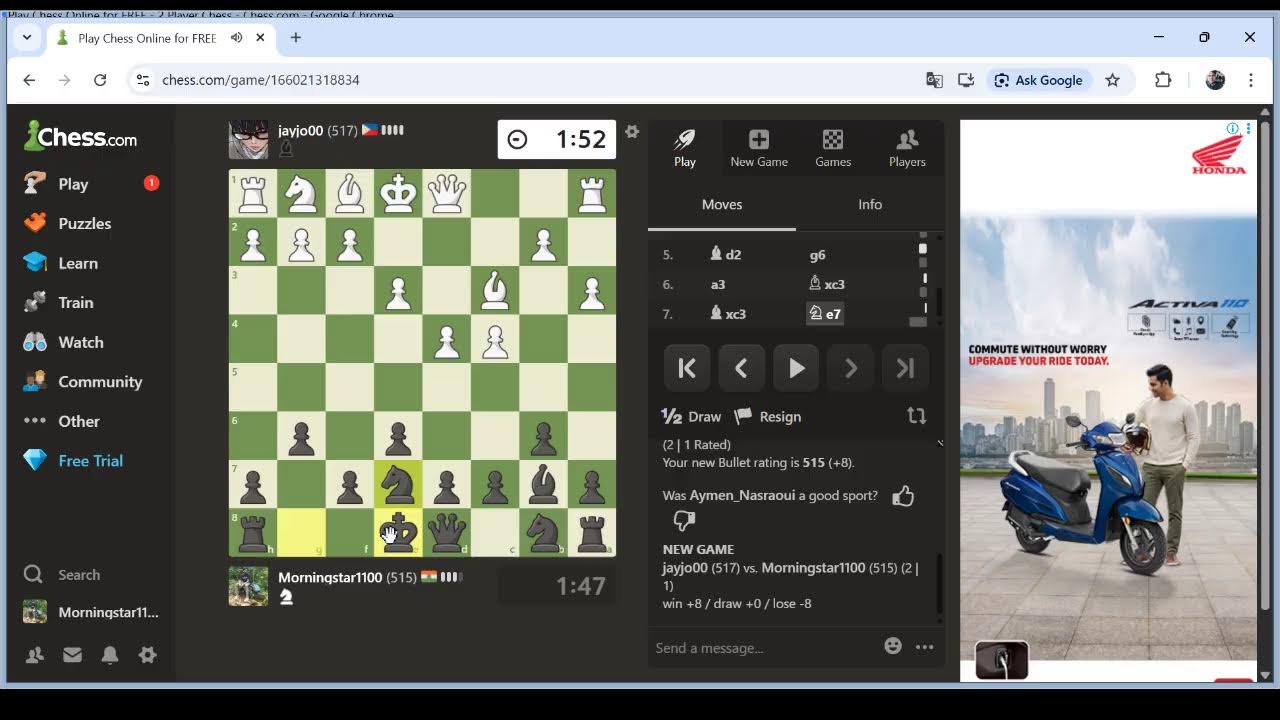The image size is (1280, 720).
Task: Open the sidebar settings gear
Action: 147,655
